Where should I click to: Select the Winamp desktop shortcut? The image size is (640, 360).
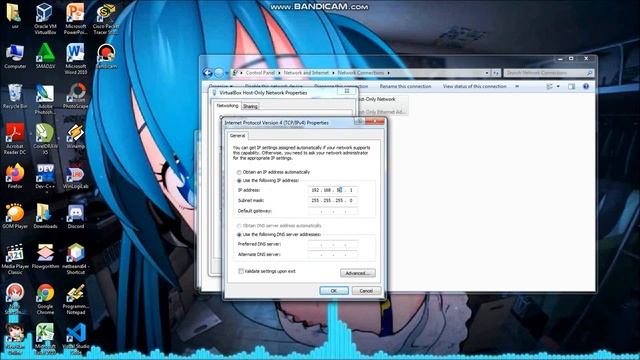(76, 136)
